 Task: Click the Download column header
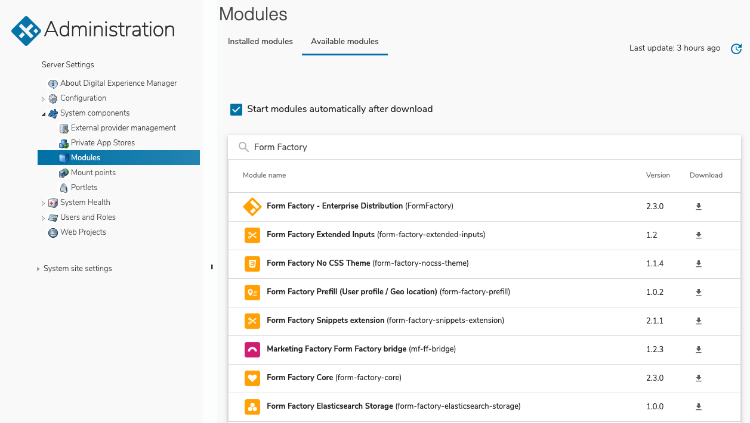tap(706, 176)
